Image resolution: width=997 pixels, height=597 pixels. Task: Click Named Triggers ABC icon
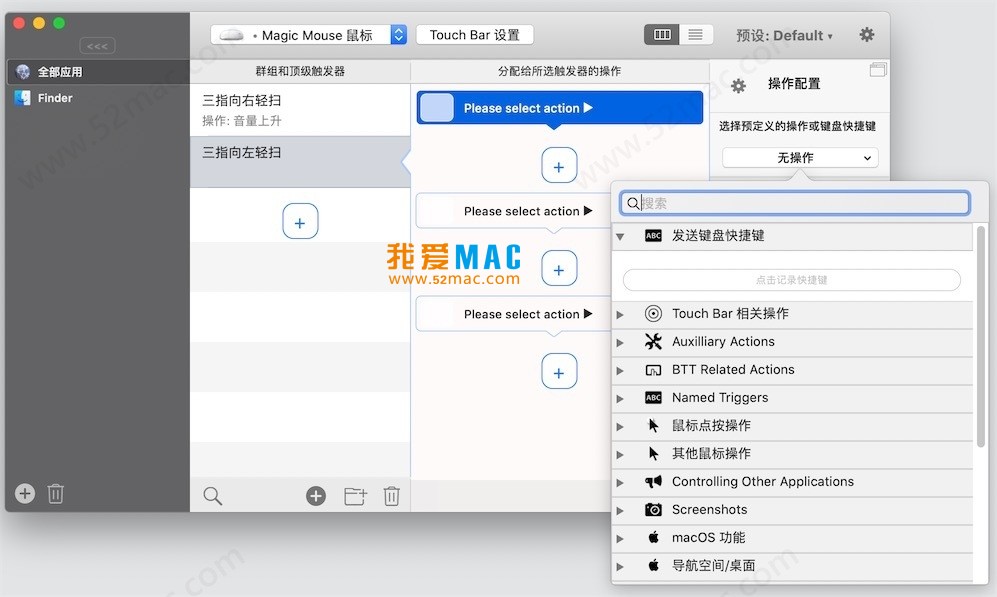coord(653,397)
